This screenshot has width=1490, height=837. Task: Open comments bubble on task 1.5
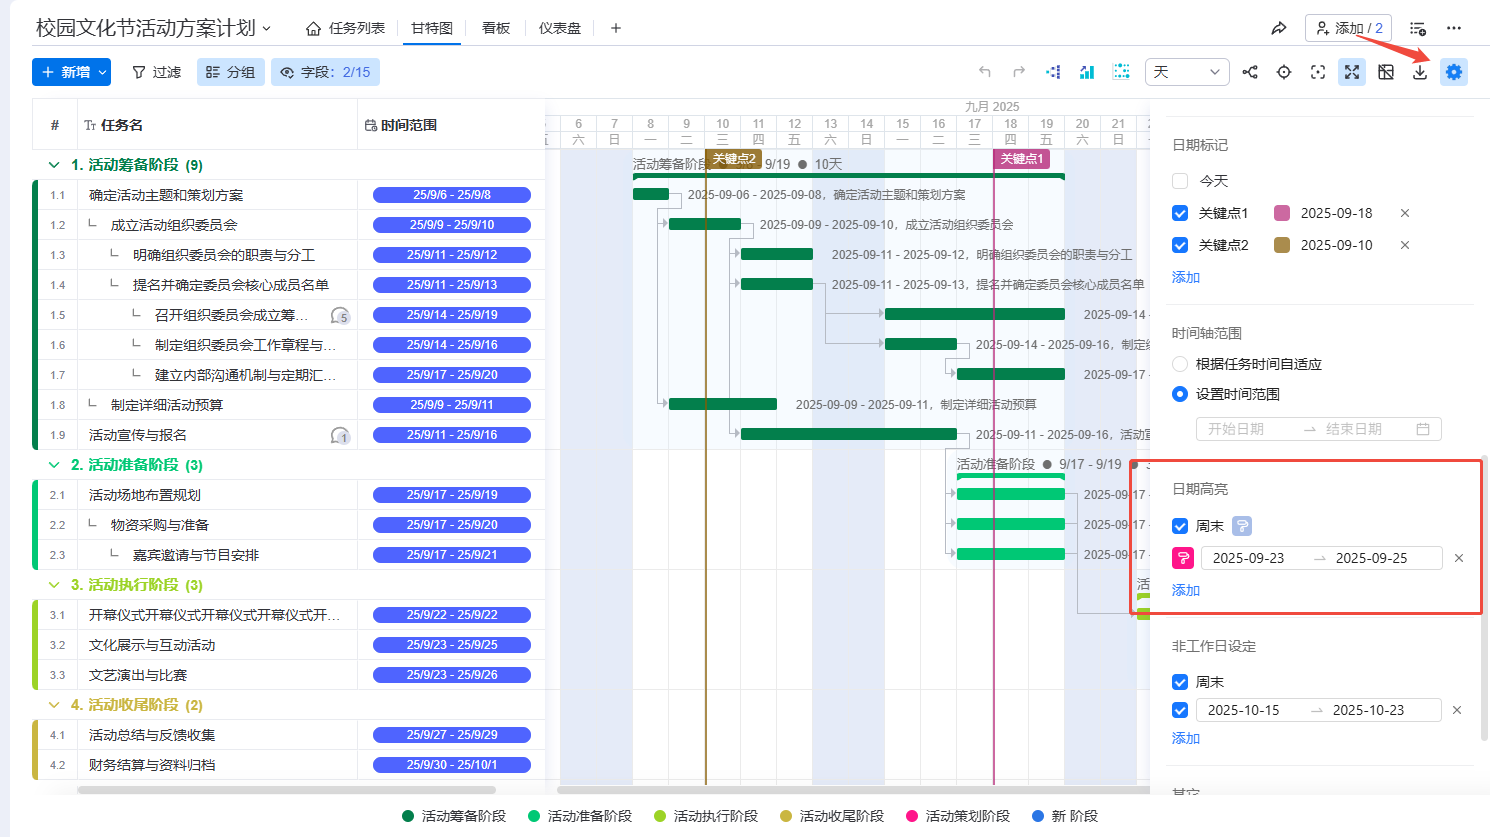(x=340, y=315)
